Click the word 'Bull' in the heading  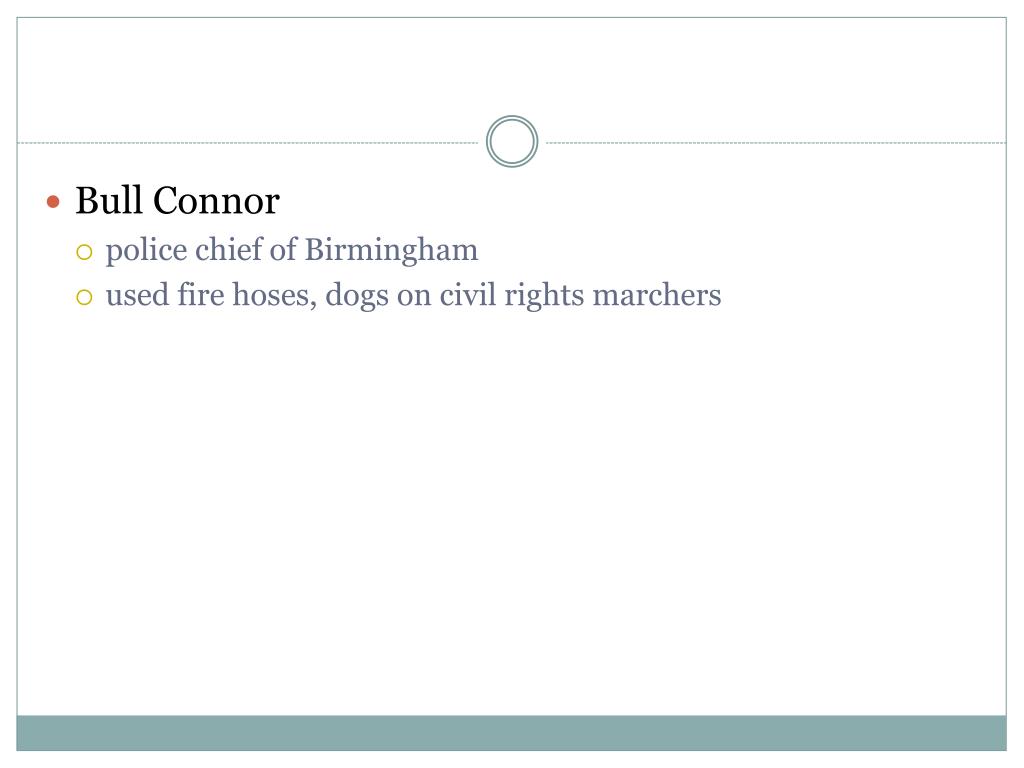(108, 200)
